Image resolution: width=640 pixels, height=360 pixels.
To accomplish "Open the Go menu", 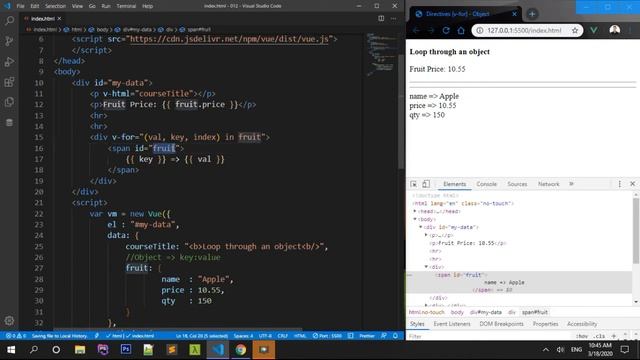I will tap(92, 6).
